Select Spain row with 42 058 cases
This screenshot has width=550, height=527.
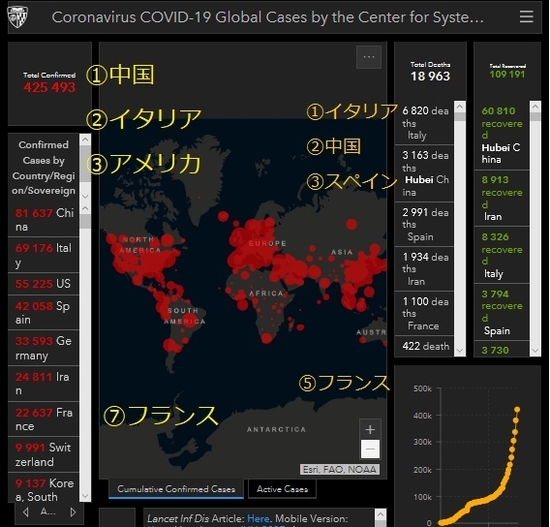click(43, 313)
